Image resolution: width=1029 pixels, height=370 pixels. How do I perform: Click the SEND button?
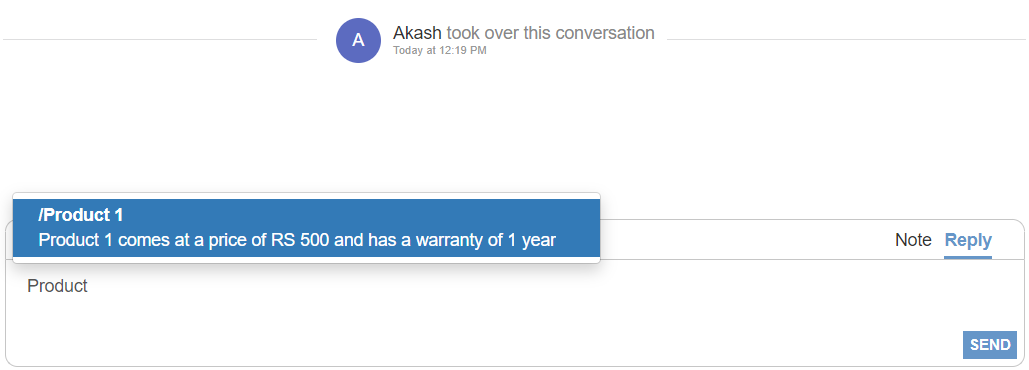tap(990, 345)
